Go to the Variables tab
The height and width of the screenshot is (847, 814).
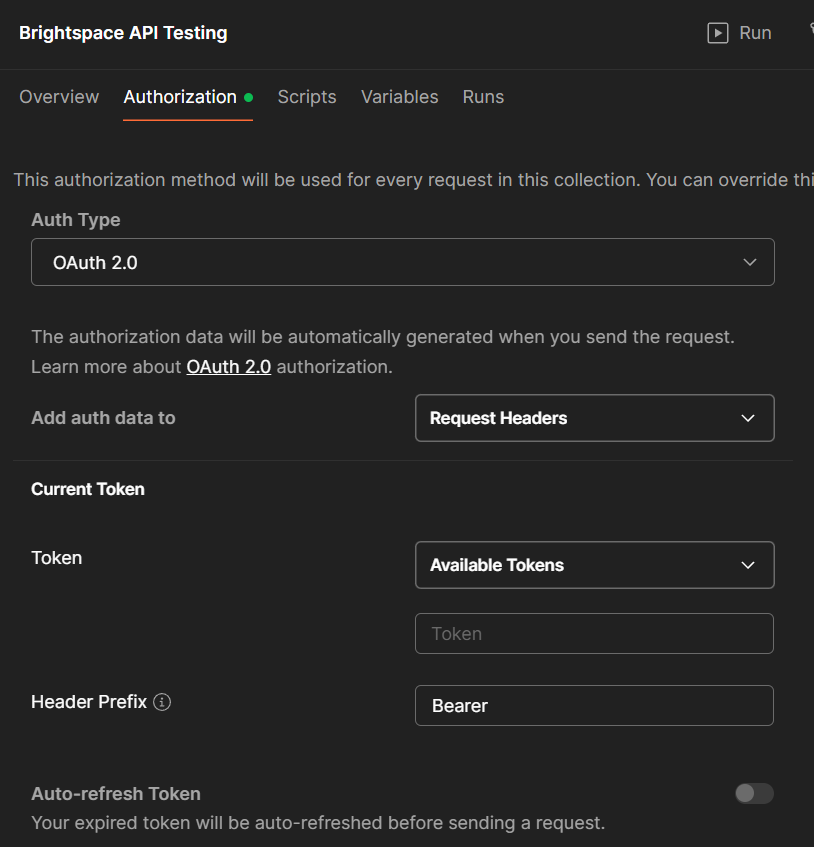[x=399, y=97]
